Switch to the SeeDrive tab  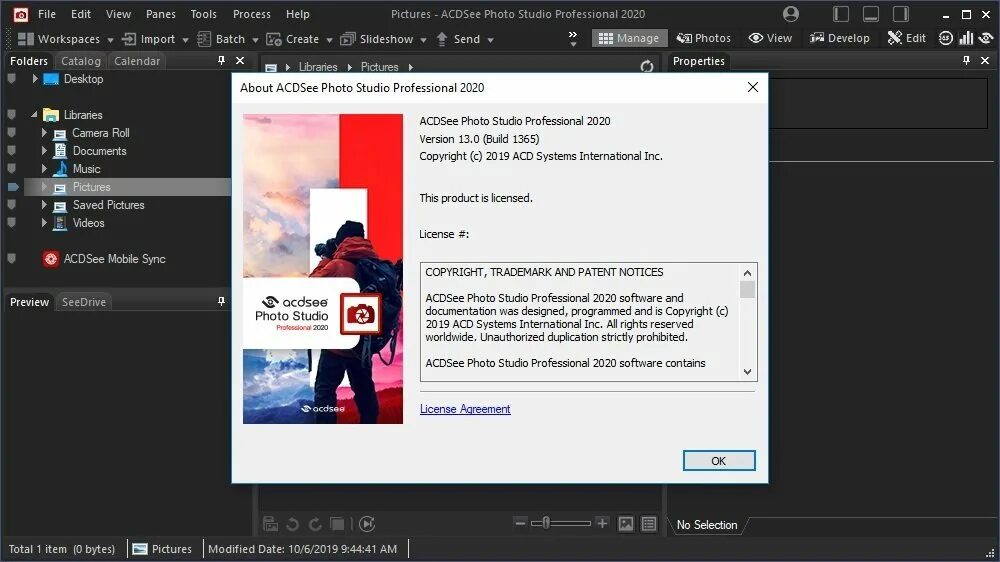[84, 302]
